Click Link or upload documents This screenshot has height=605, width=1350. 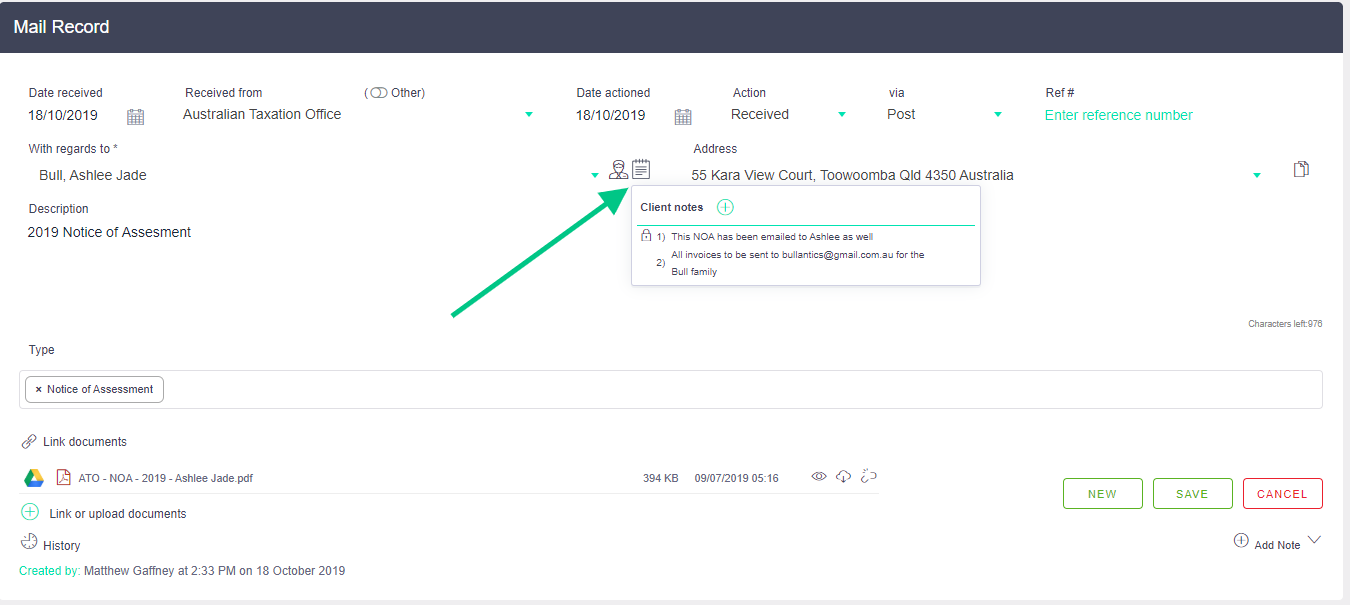click(118, 514)
